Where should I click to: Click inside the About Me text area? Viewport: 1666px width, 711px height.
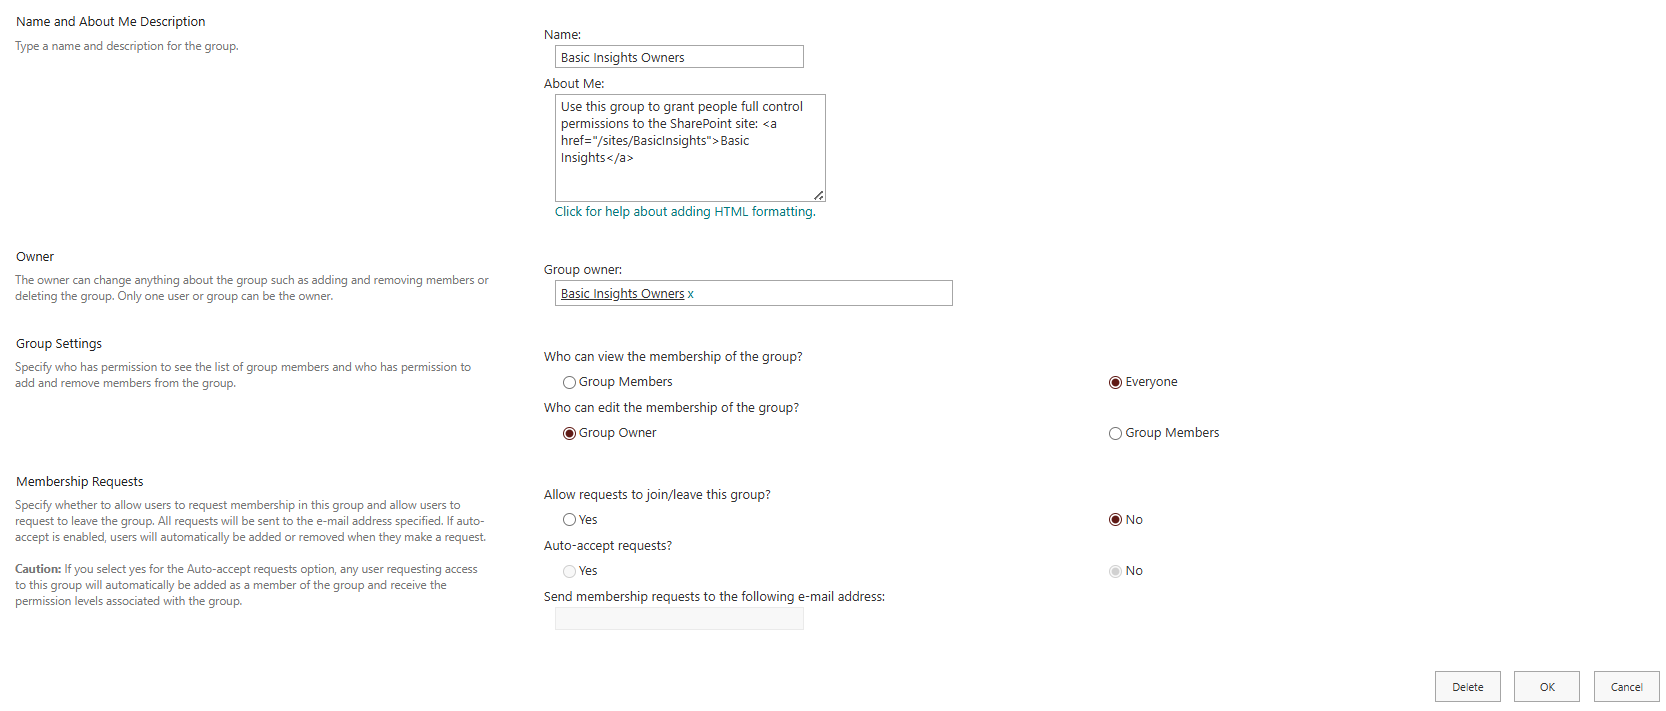point(690,148)
